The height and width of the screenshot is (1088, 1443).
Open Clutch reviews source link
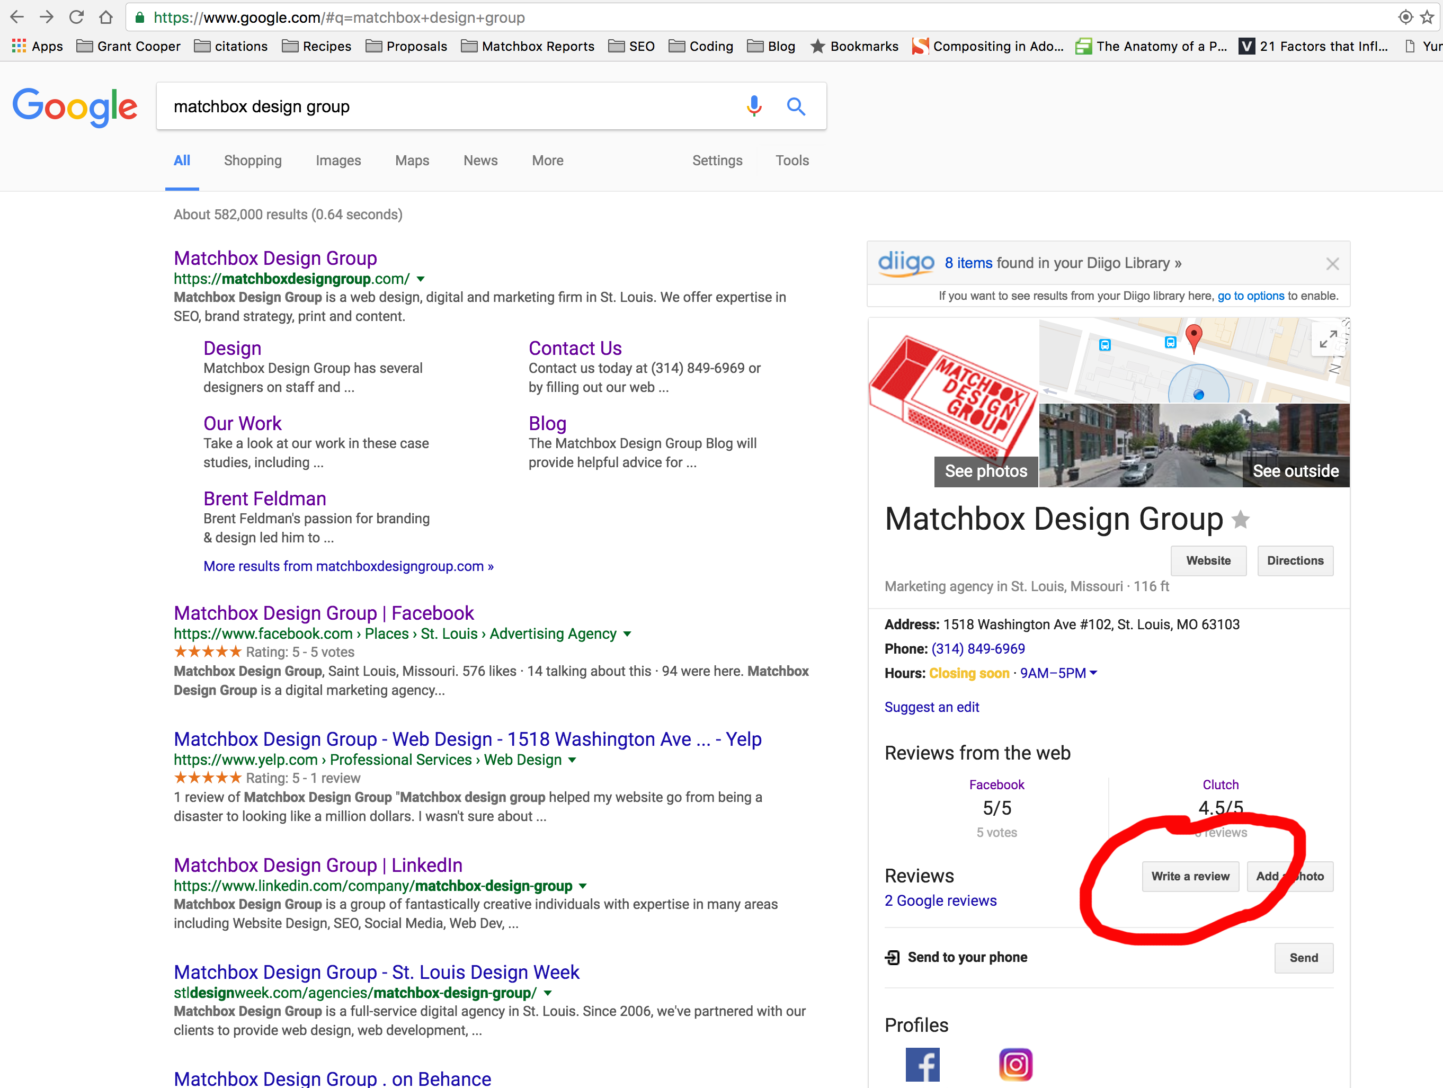pyautogui.click(x=1220, y=785)
